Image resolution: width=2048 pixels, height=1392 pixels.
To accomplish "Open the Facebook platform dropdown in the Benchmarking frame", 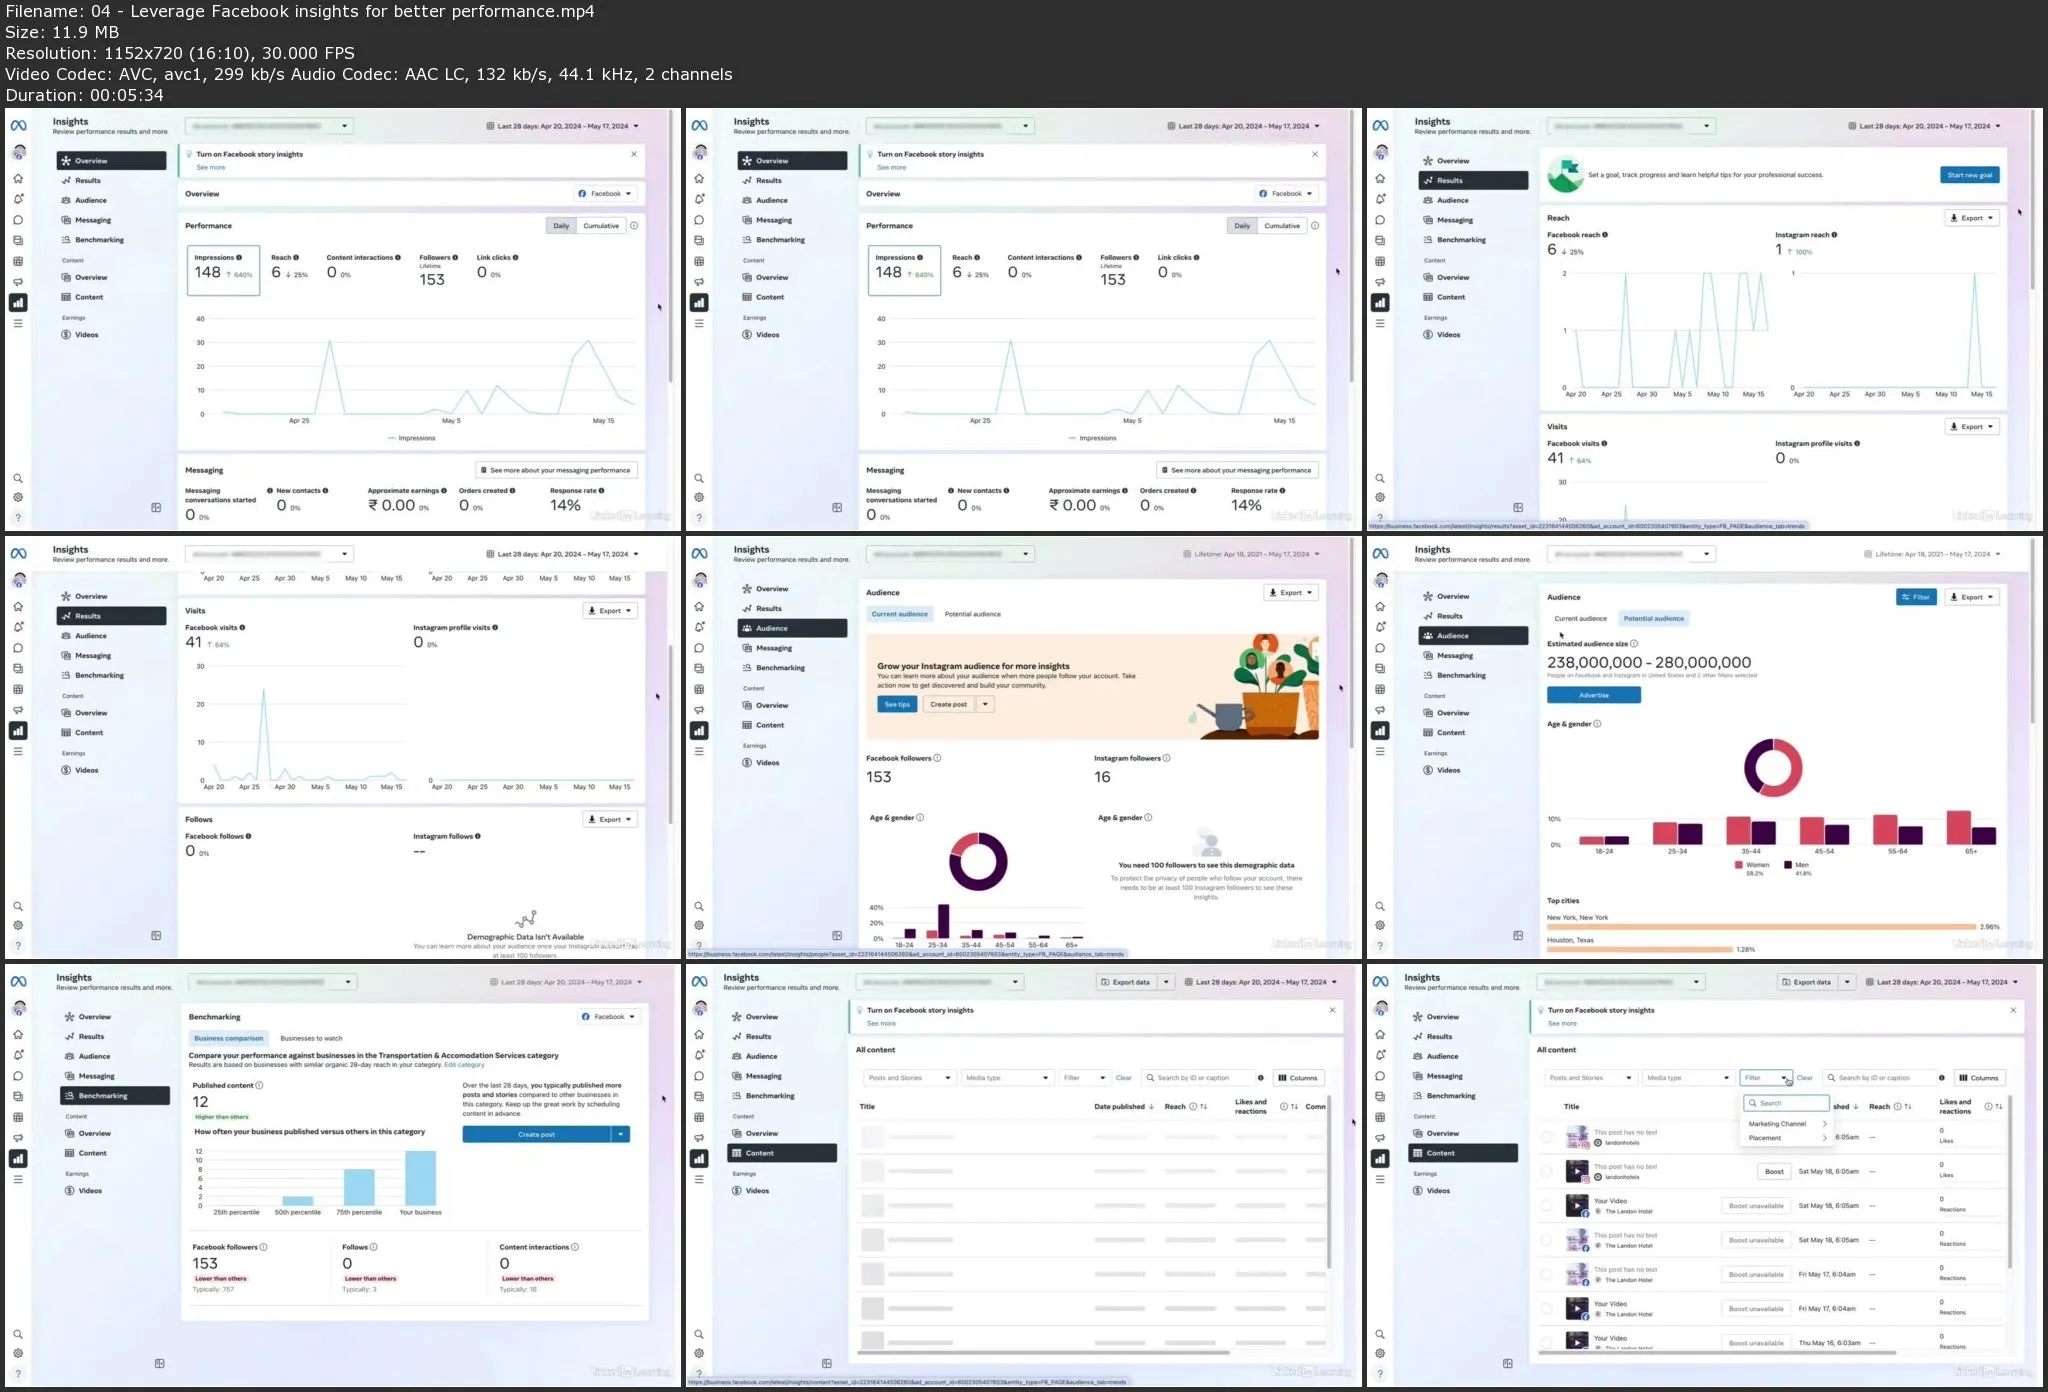I will coord(609,1017).
